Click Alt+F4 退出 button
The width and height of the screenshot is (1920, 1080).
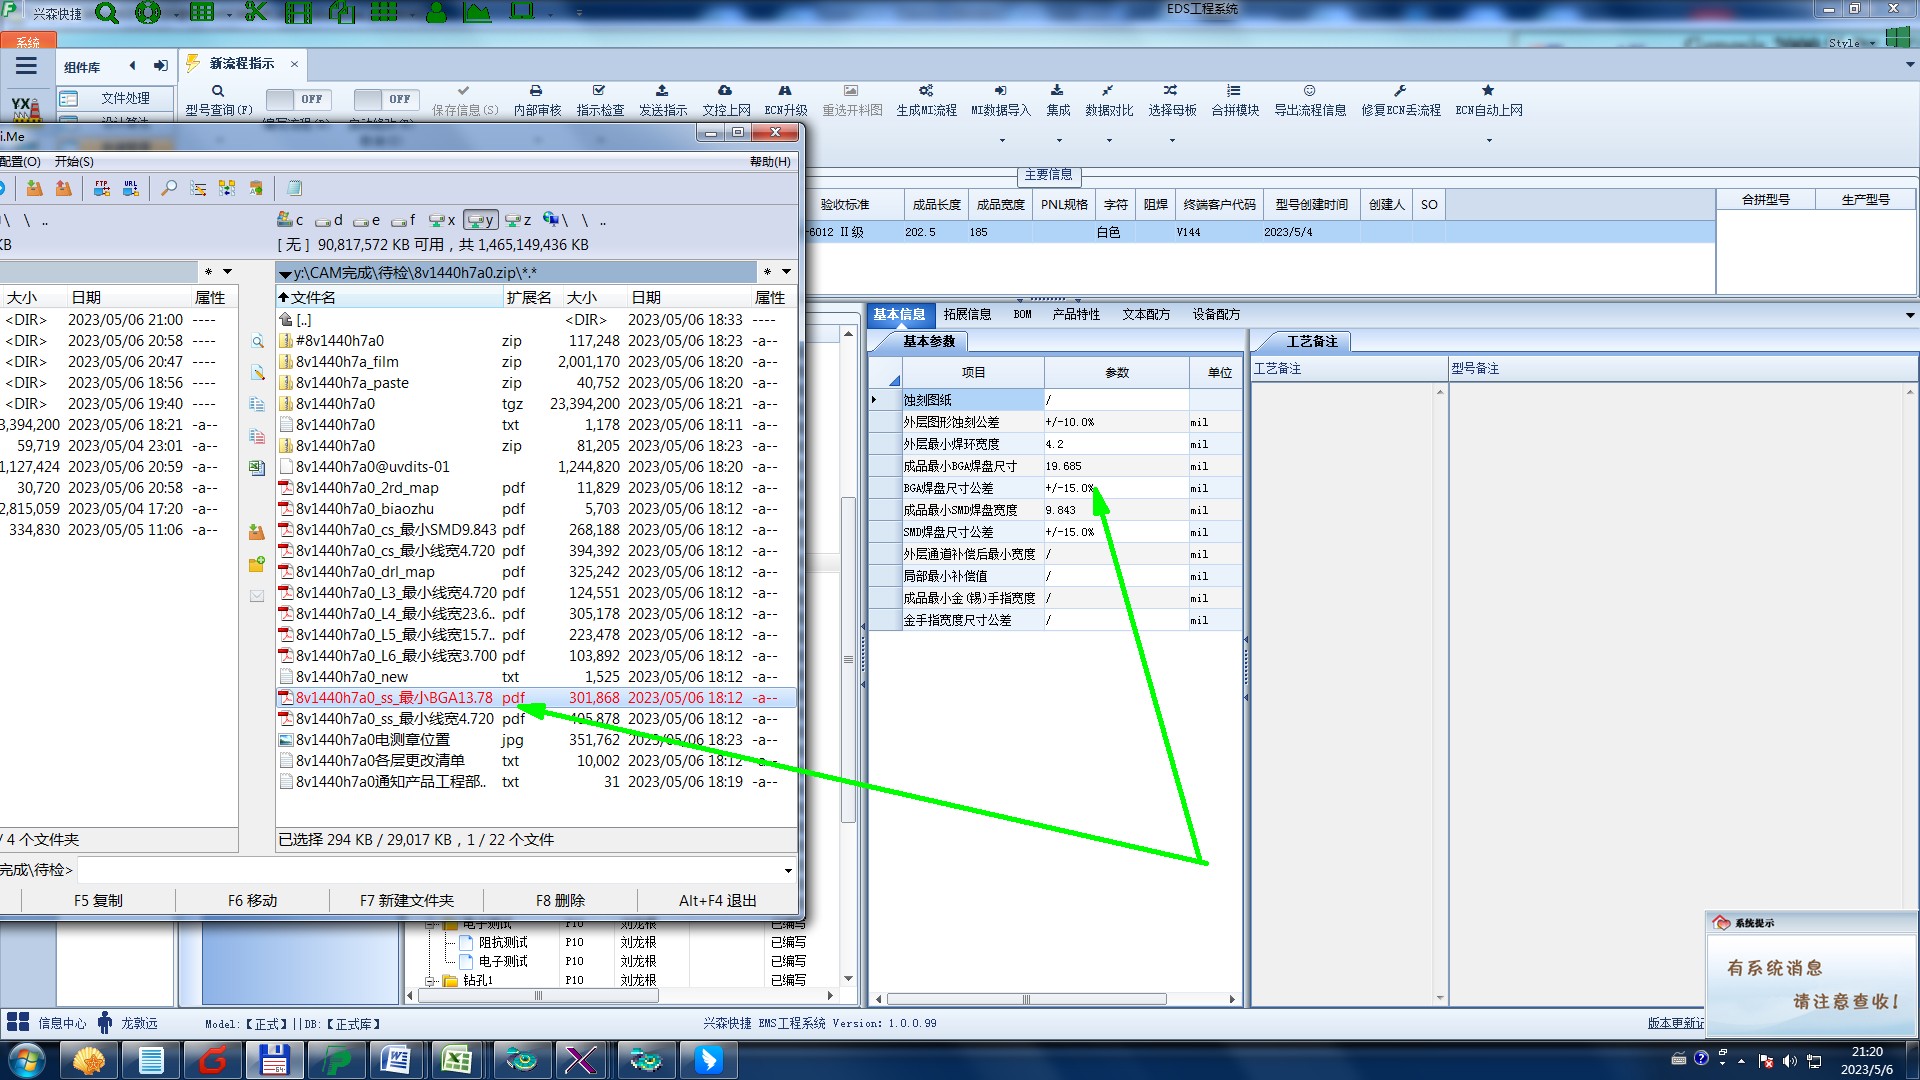718,900
